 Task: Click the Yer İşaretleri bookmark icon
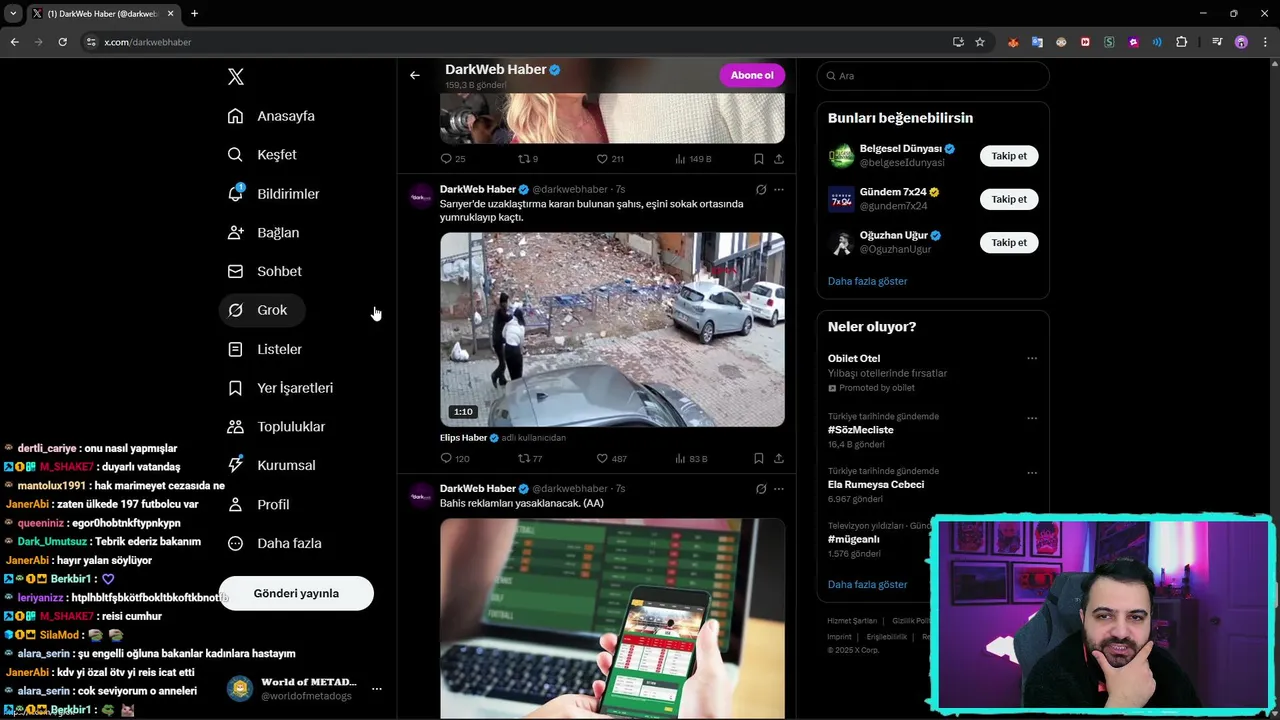(235, 388)
